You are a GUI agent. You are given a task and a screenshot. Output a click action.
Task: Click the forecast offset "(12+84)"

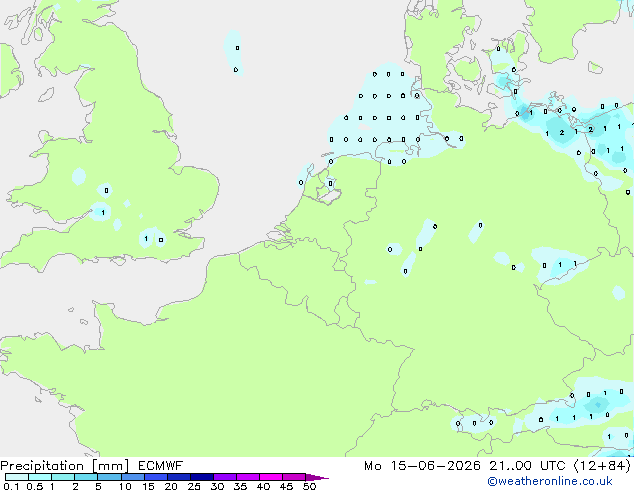(602, 466)
